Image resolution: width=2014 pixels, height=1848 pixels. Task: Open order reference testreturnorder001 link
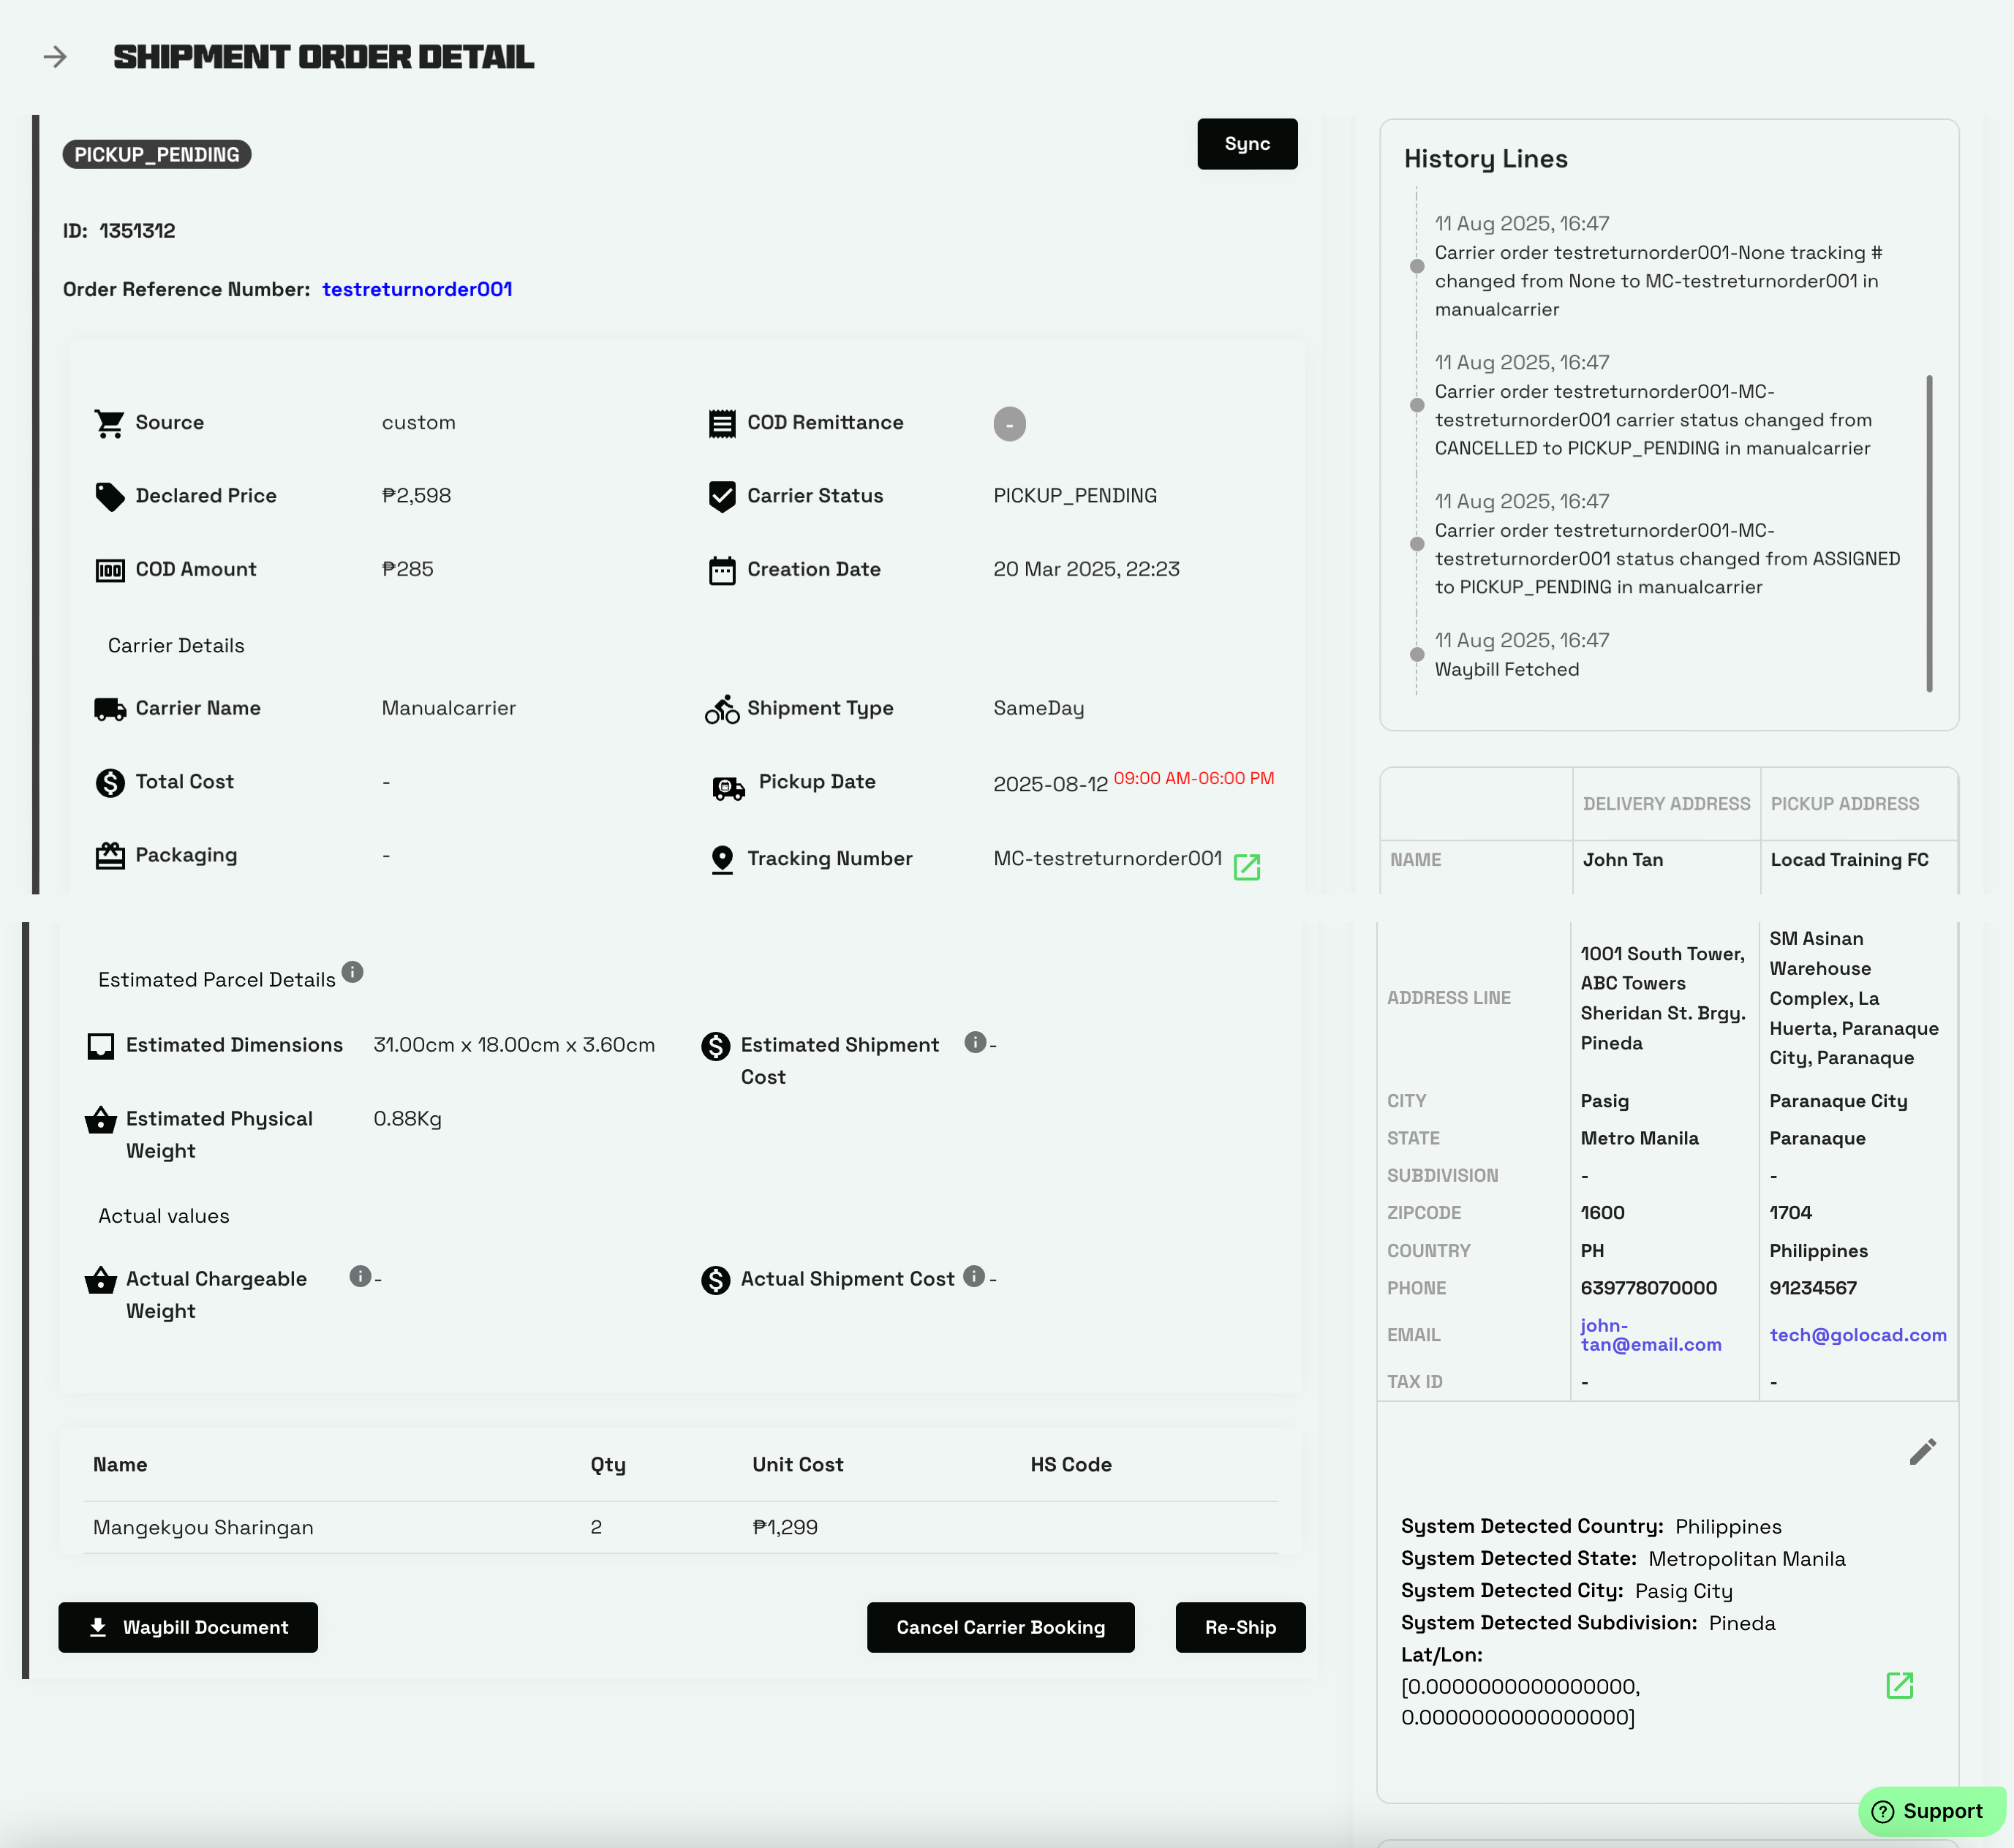point(417,289)
